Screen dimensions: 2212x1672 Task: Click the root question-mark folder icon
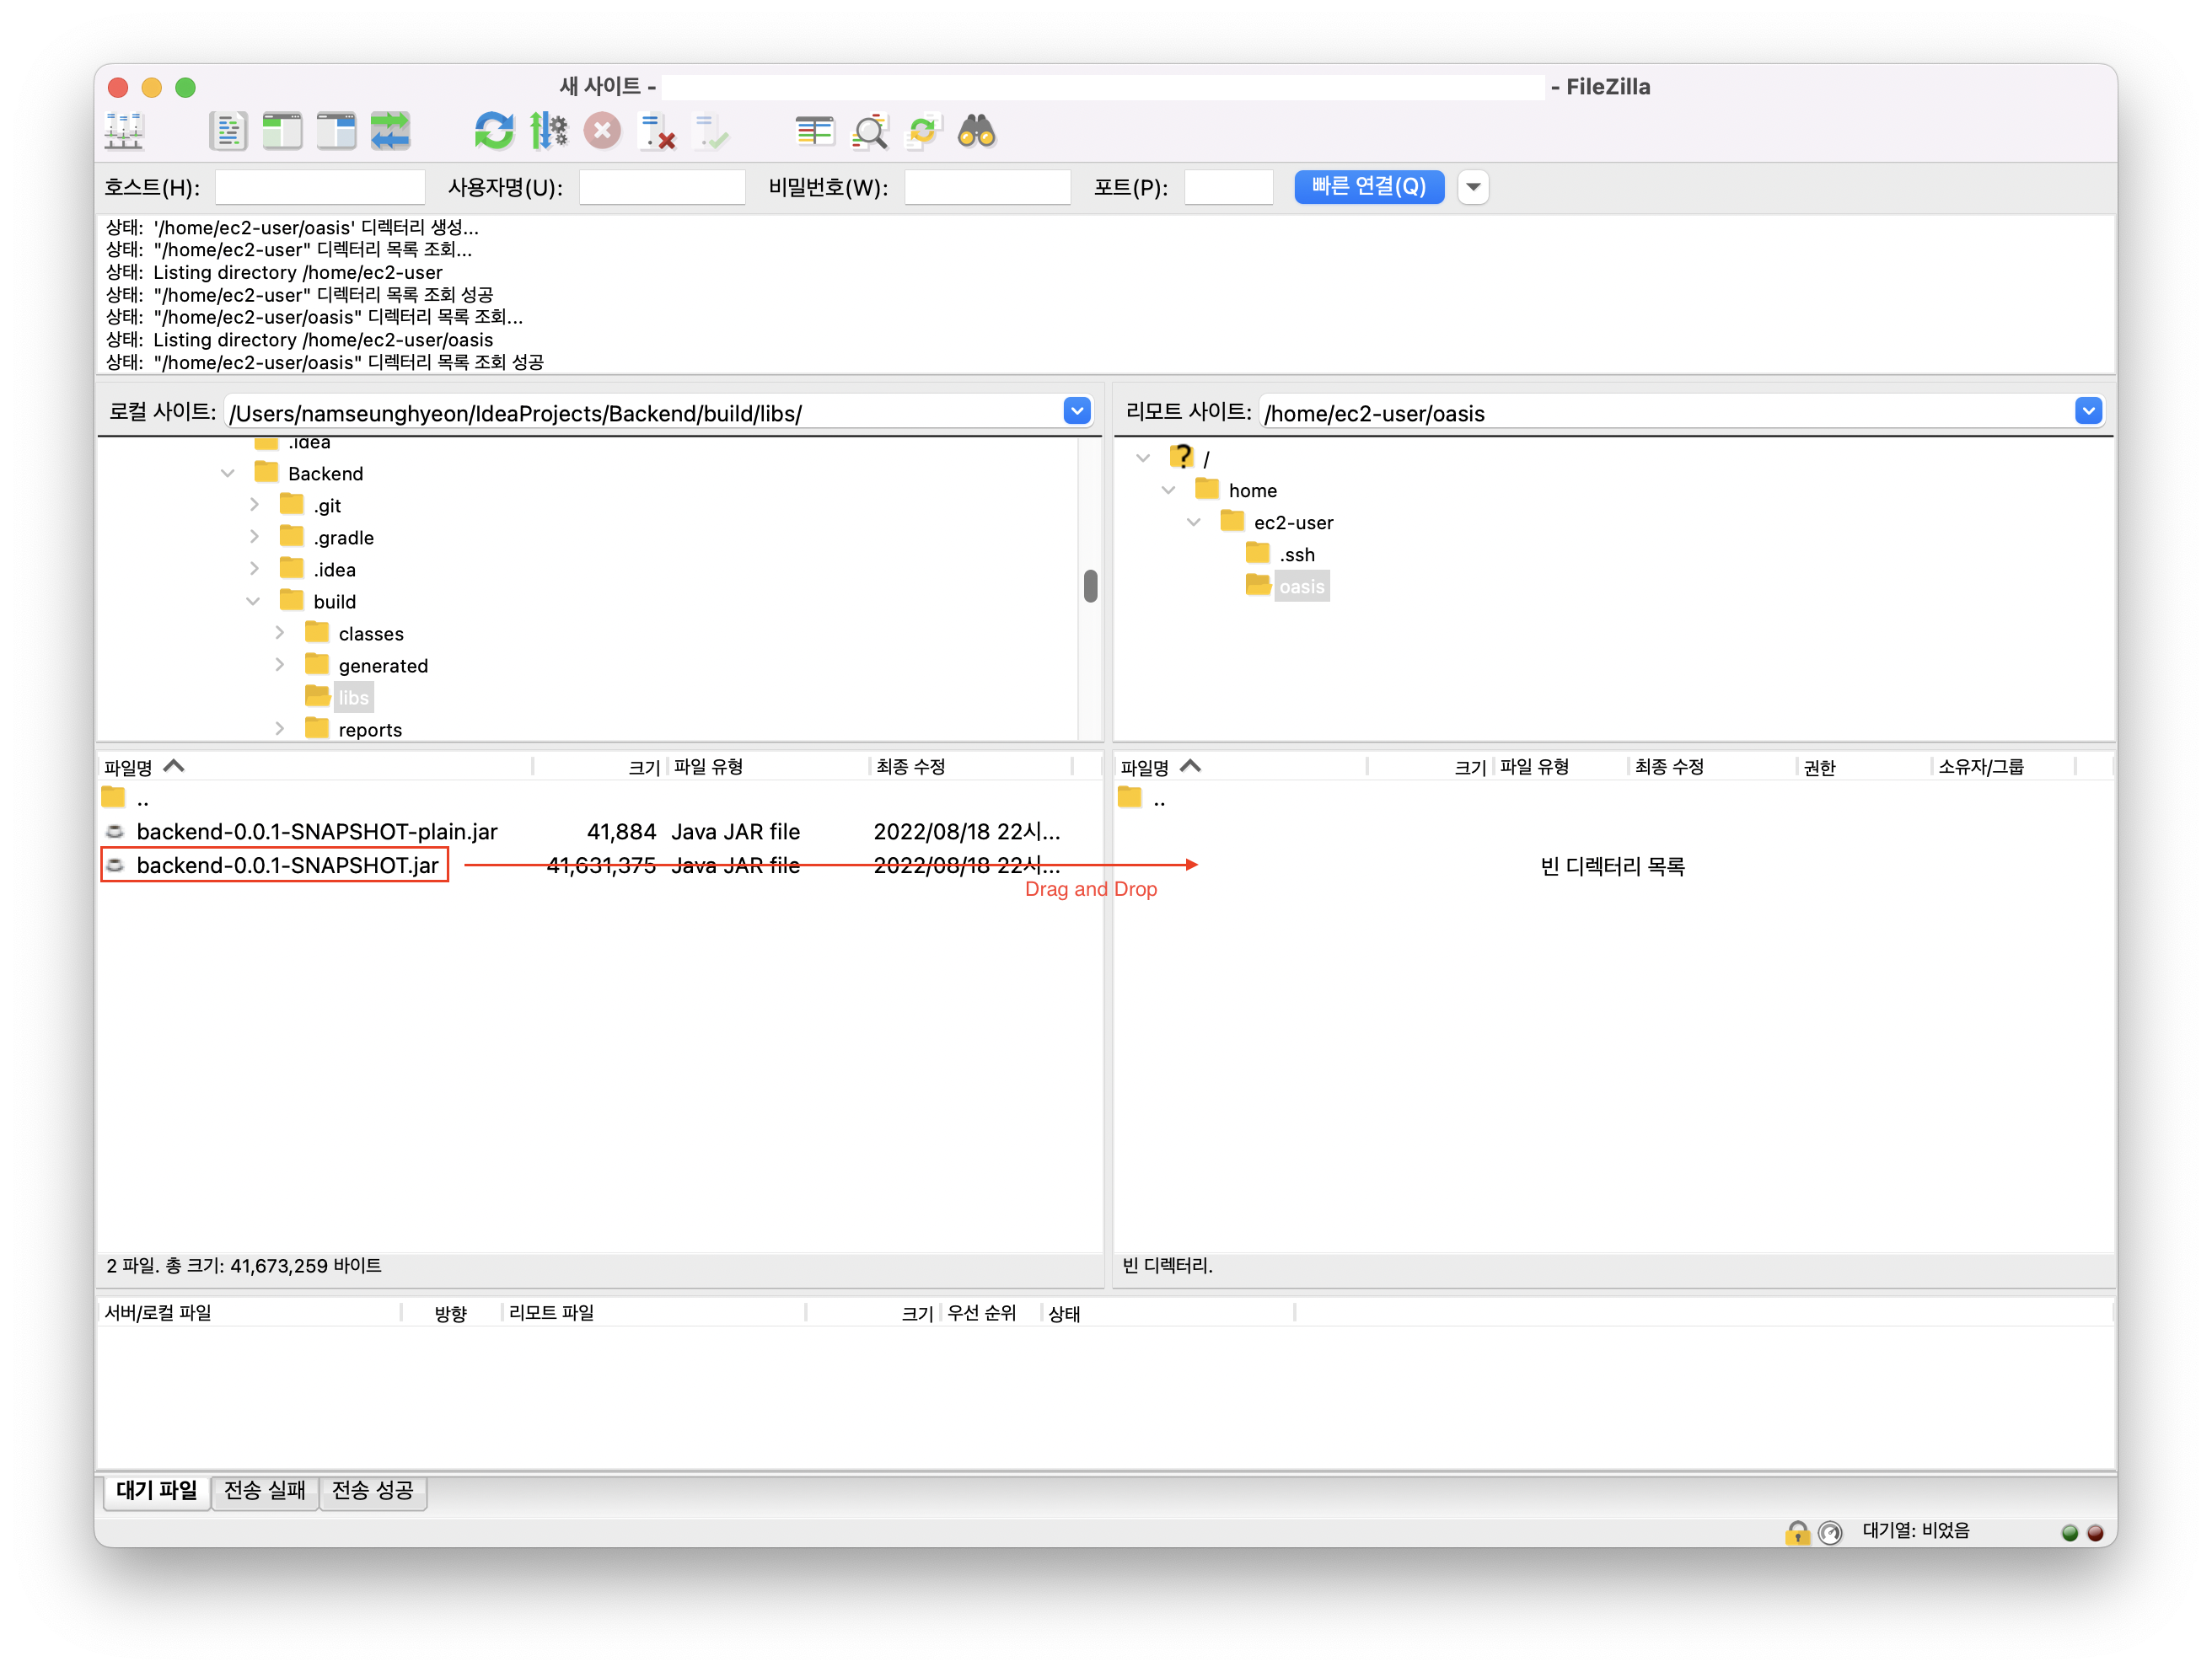(1181, 457)
